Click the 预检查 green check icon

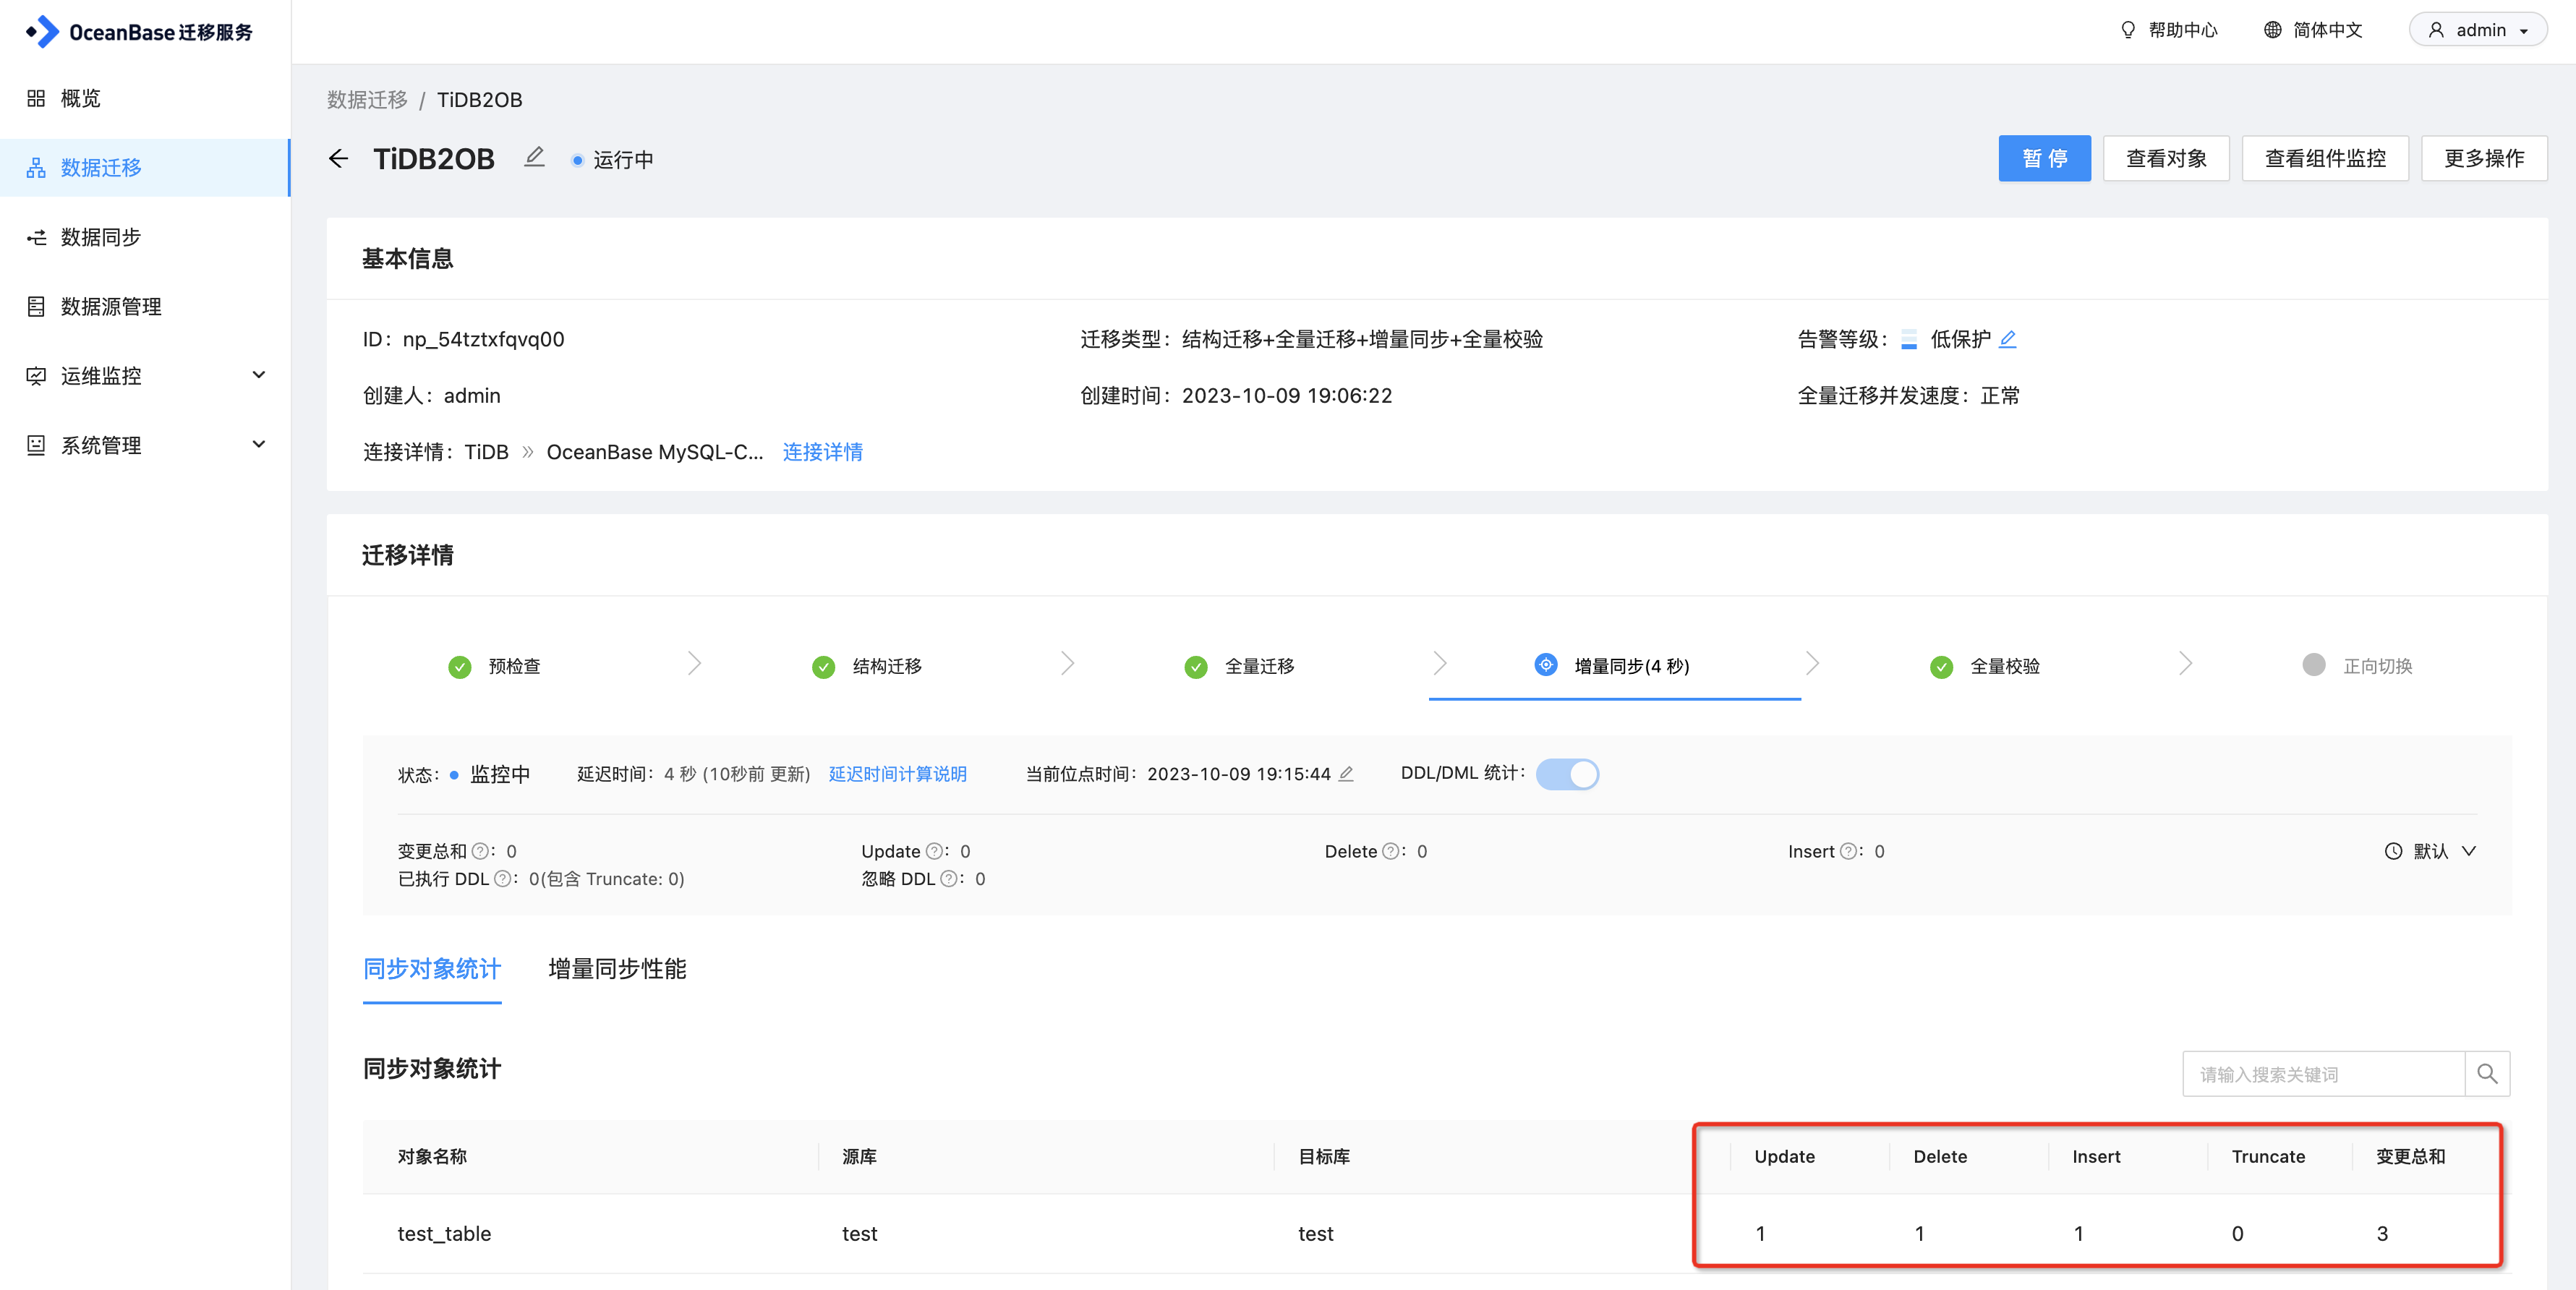pyautogui.click(x=459, y=667)
